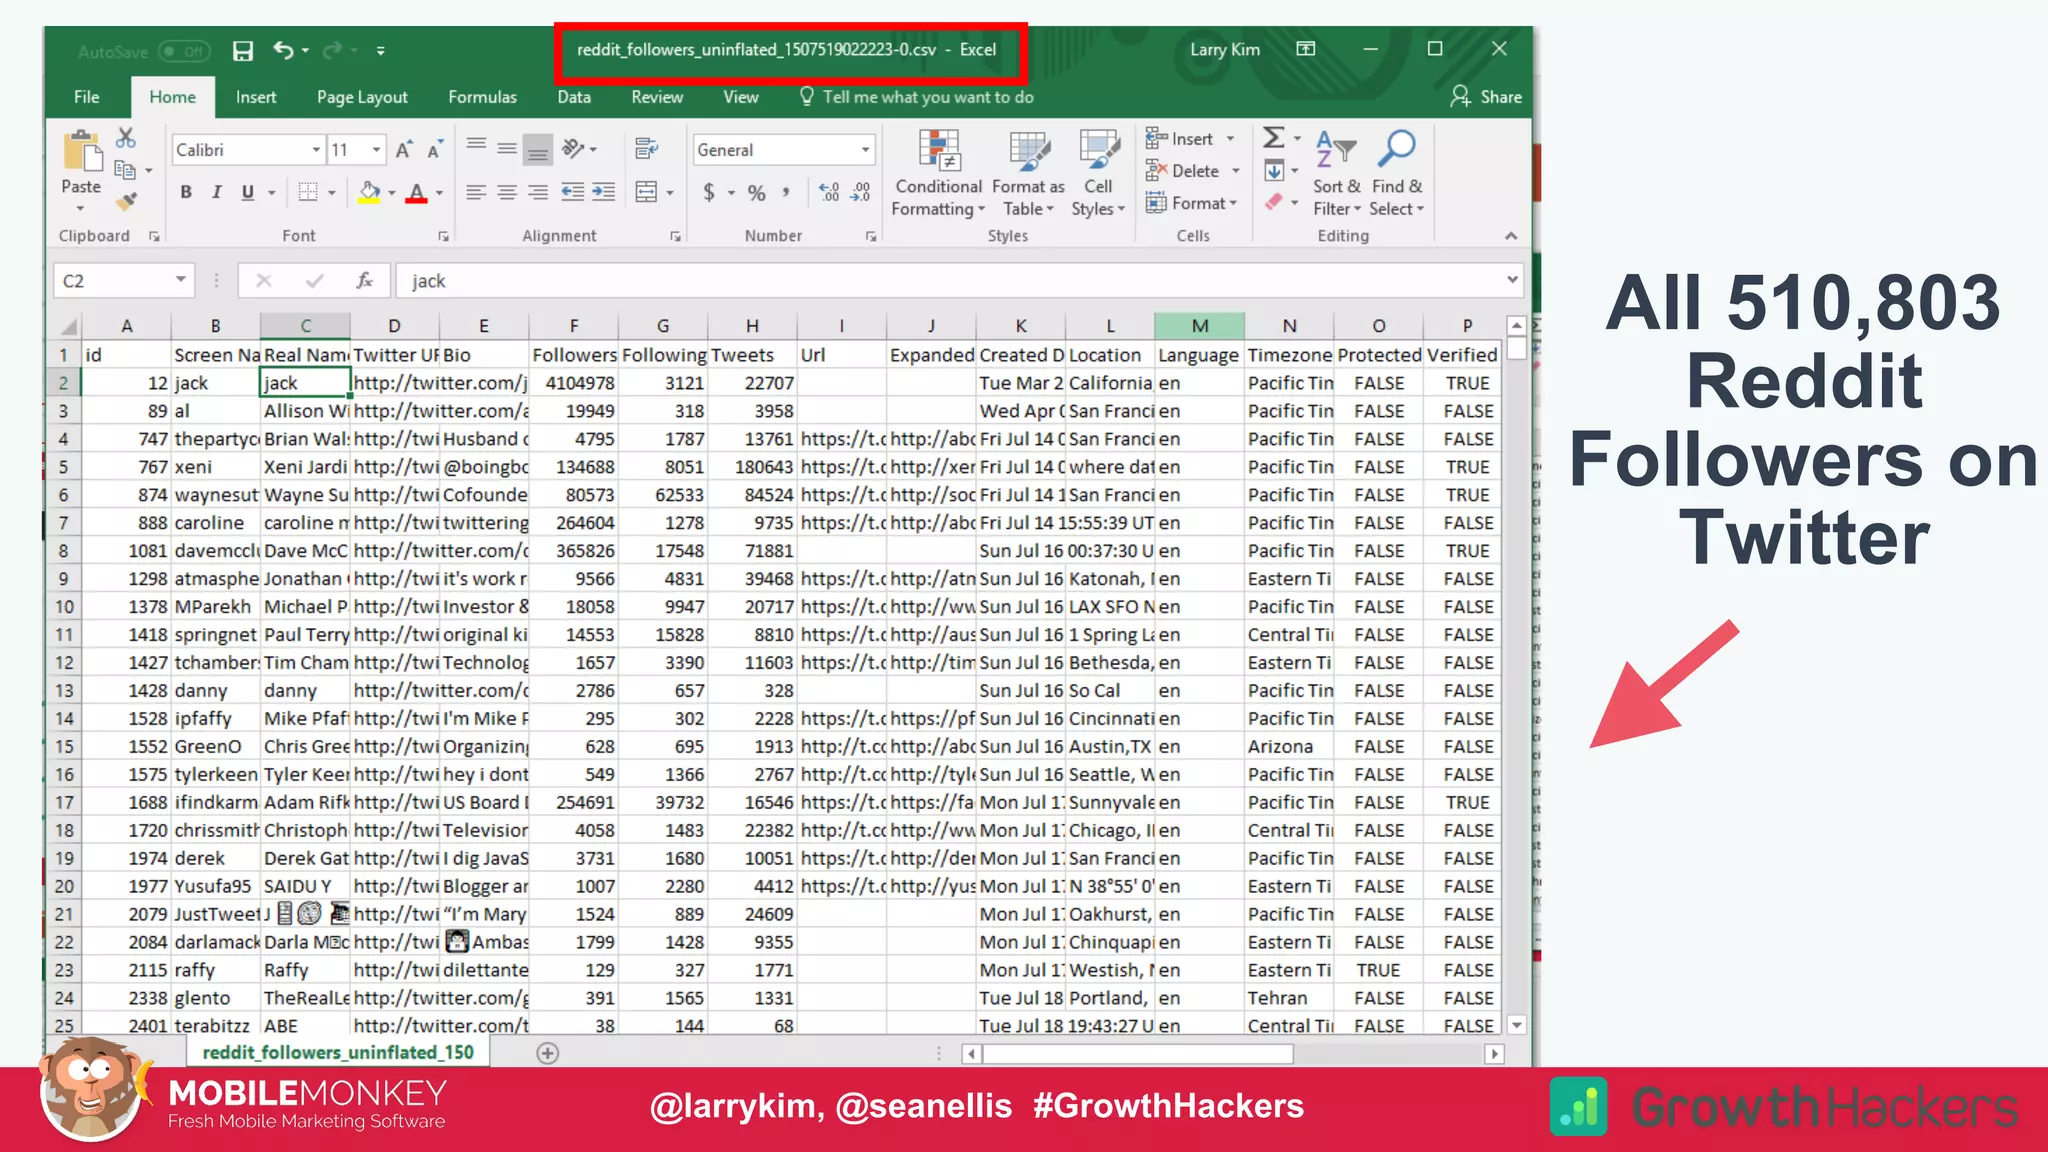
Task: Click the Copy icon
Action: click(x=125, y=170)
